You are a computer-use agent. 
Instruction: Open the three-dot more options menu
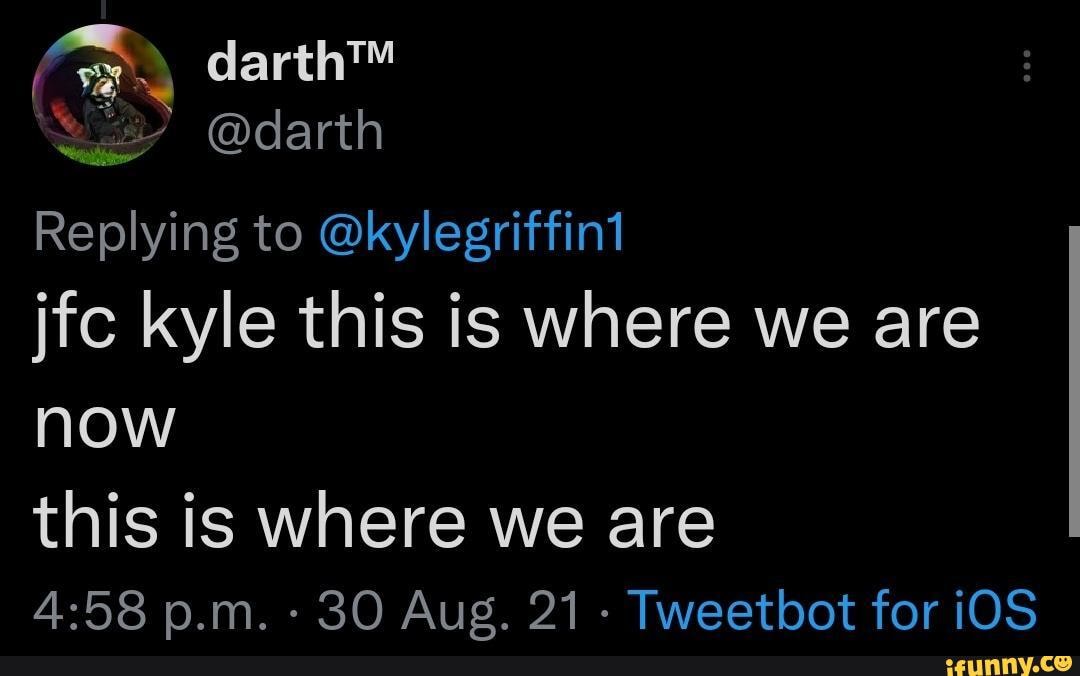pyautogui.click(x=1024, y=68)
